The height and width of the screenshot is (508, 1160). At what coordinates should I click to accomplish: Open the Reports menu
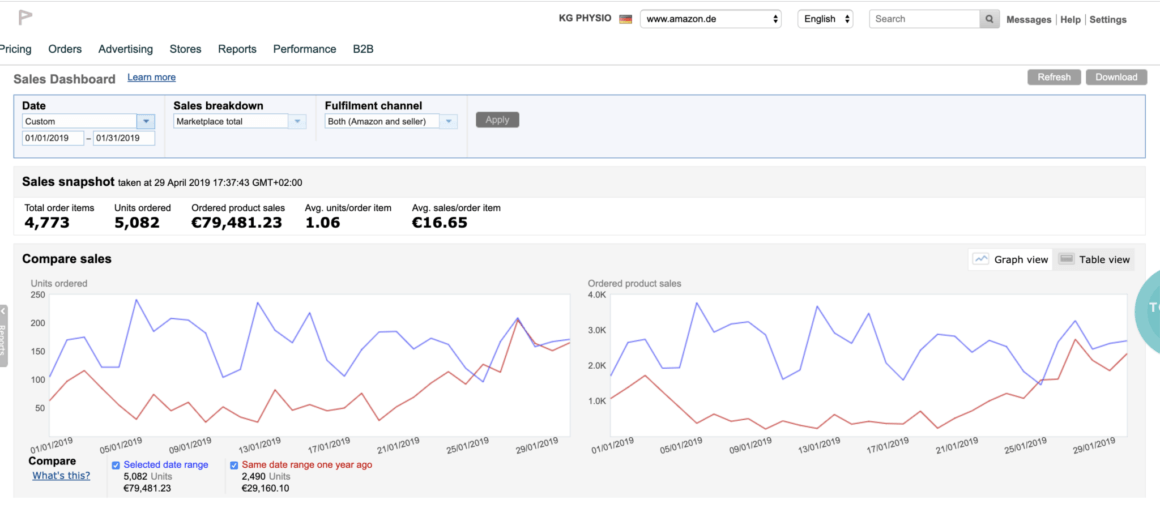[x=237, y=50]
